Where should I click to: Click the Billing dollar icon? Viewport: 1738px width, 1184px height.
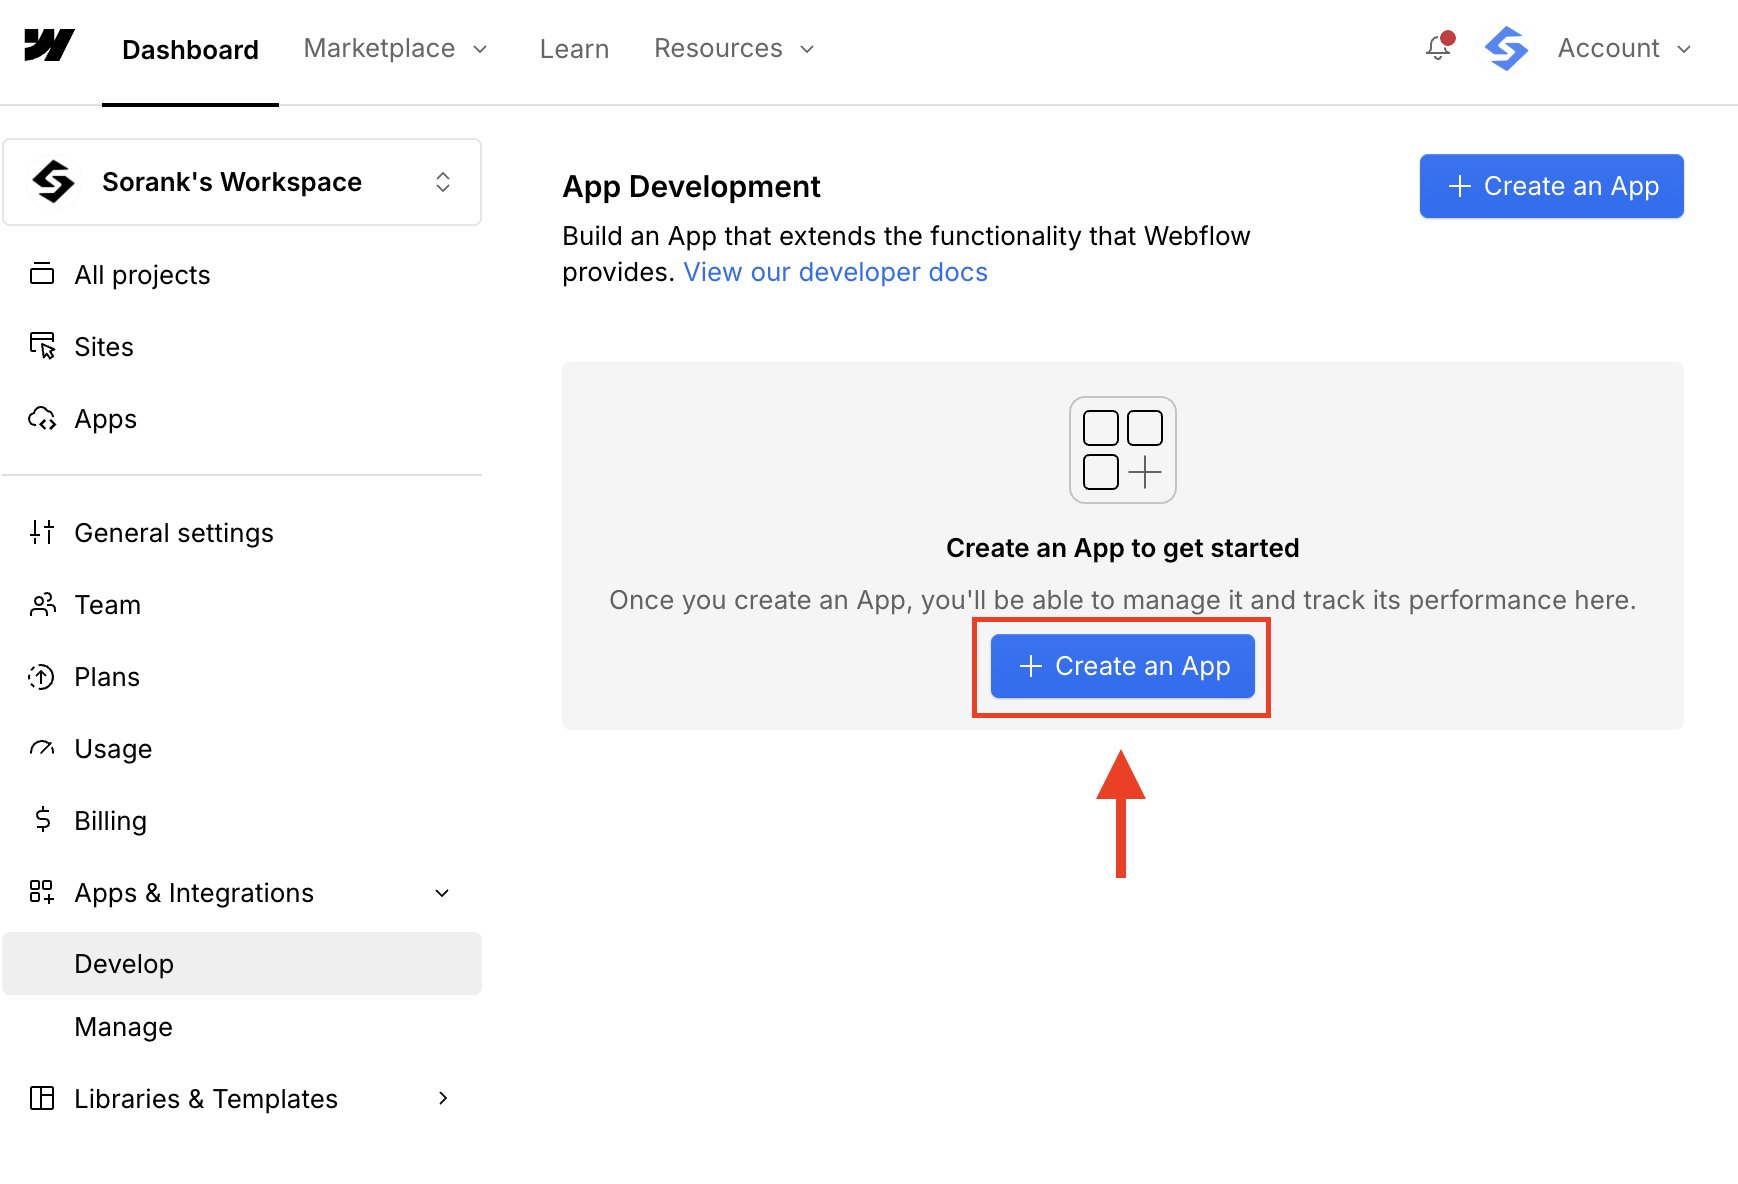[x=42, y=820]
